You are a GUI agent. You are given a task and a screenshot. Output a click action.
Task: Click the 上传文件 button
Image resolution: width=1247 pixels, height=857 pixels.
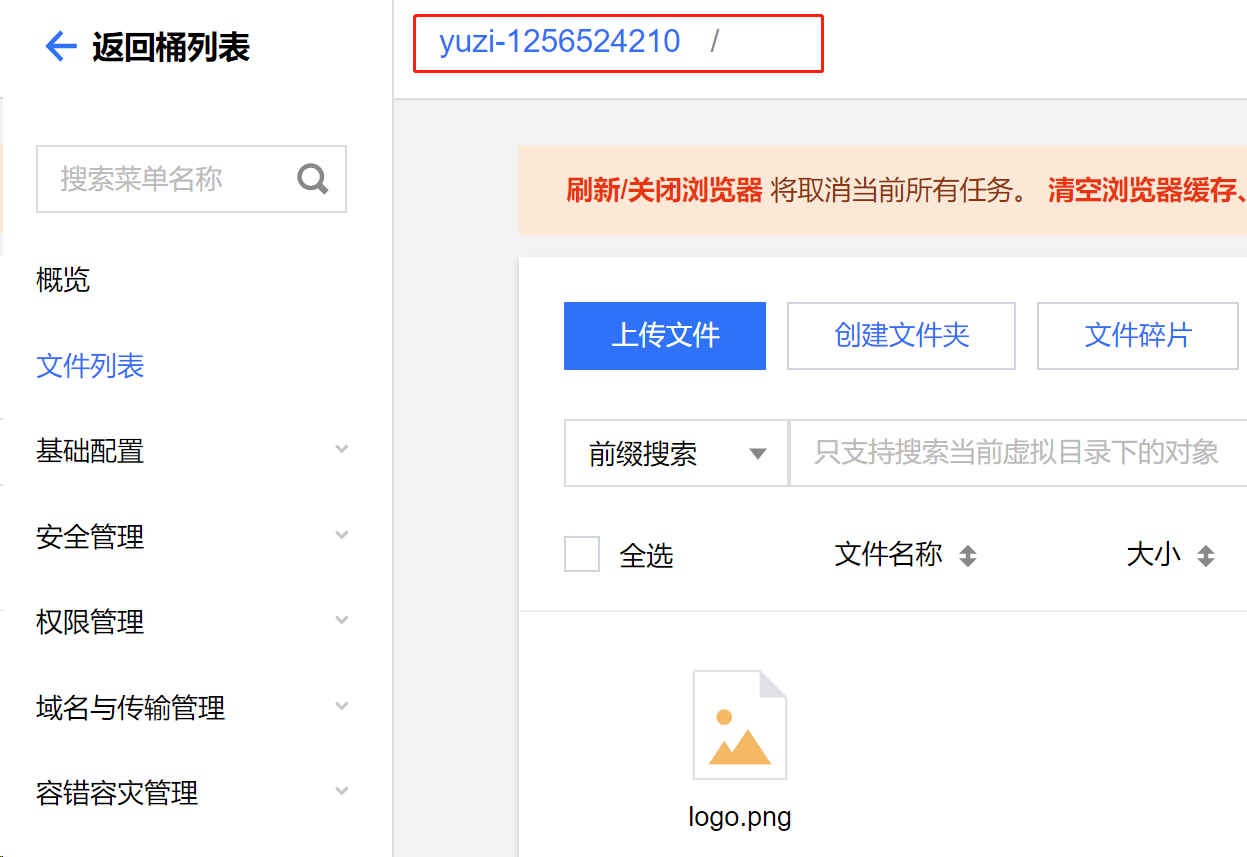[665, 336]
